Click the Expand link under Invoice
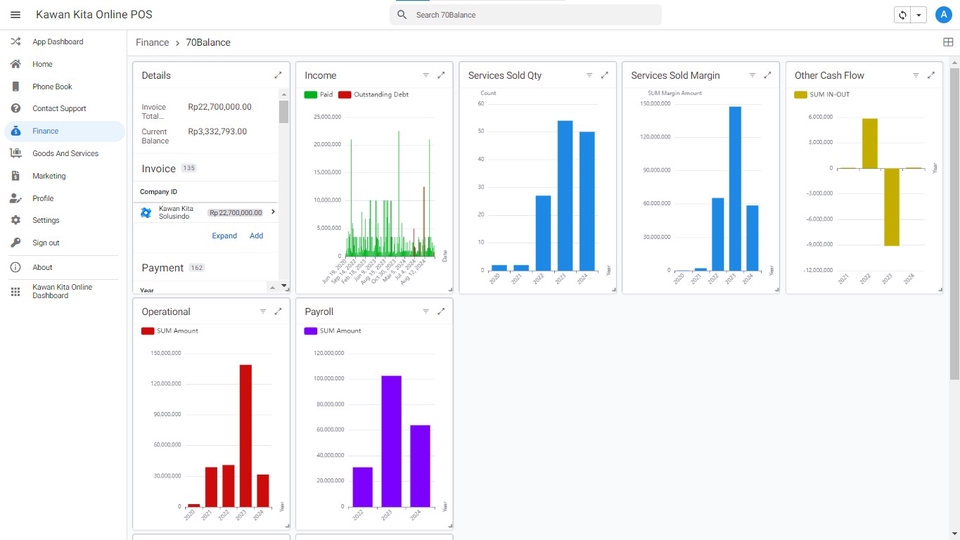Viewport: 960px width, 540px height. click(x=224, y=236)
